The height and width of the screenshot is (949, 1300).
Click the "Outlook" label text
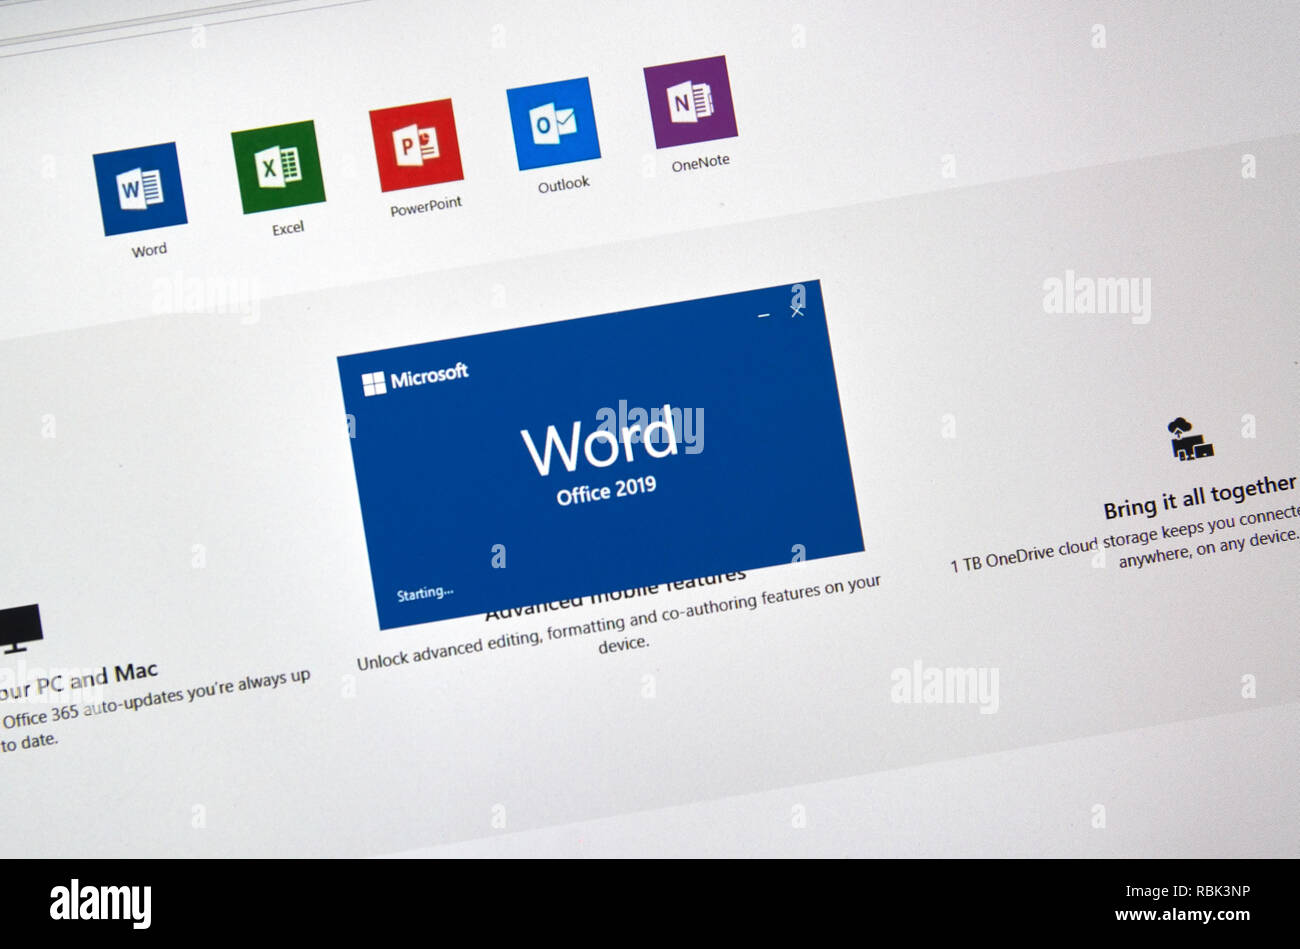[564, 184]
